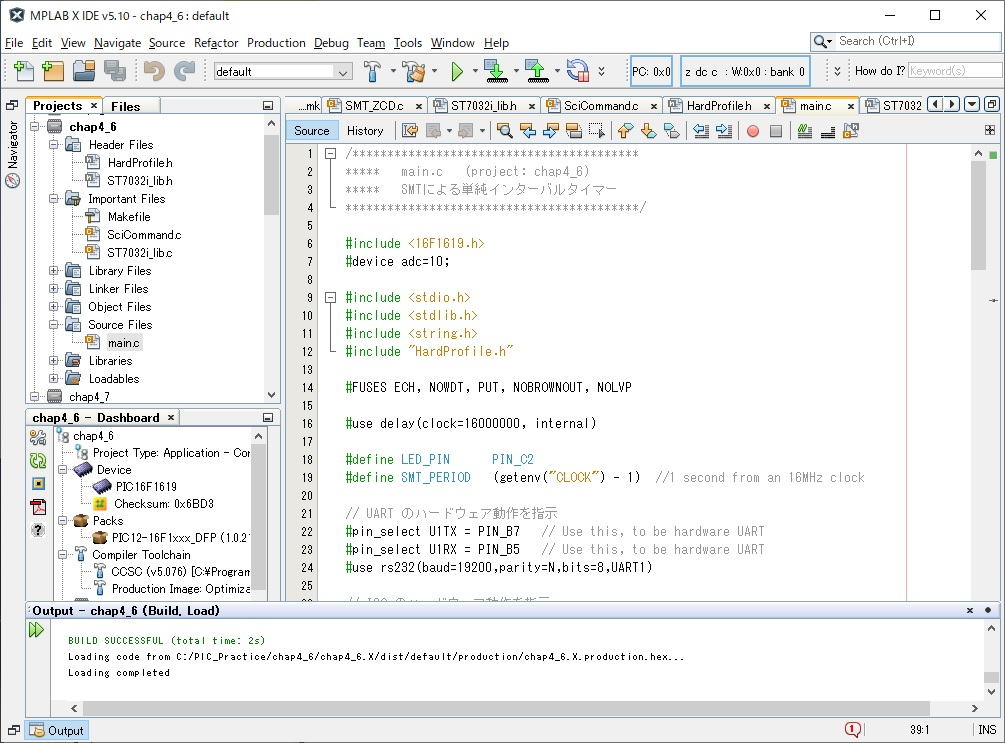Click the Navigator compass sidebar icon
Viewport: 1005px width, 743px height.
[x=13, y=180]
